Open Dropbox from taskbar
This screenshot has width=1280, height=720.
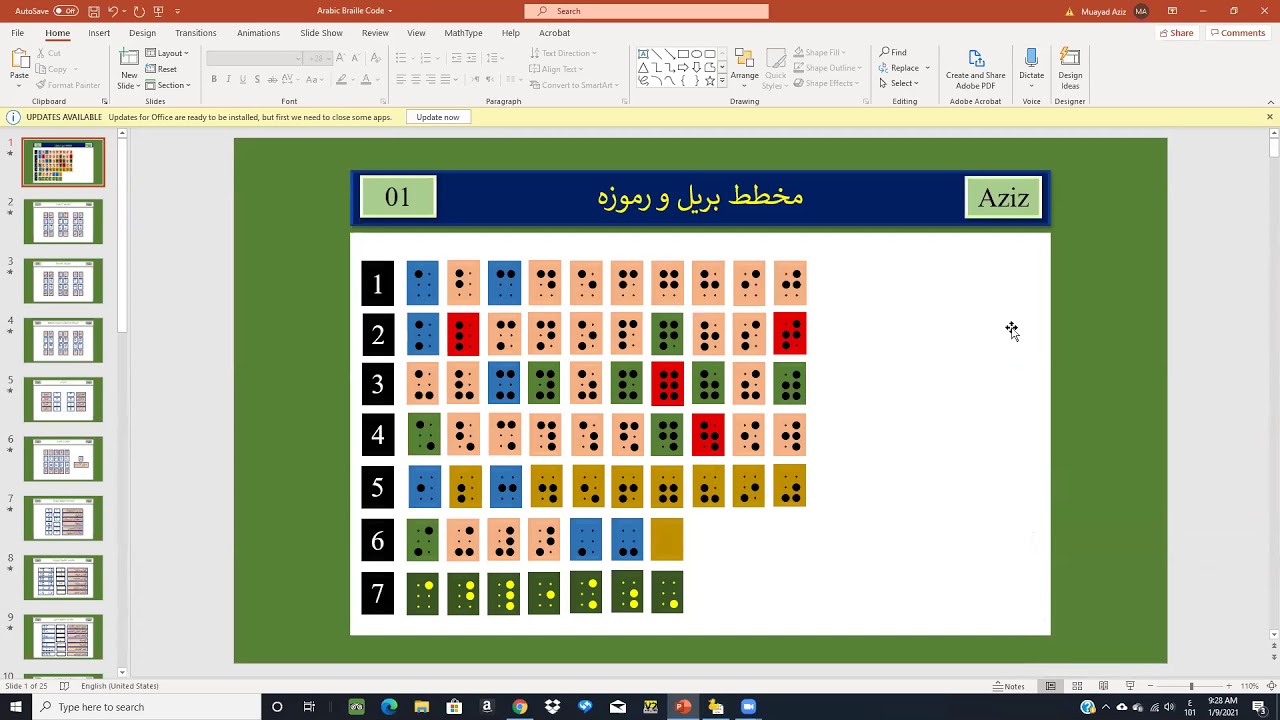(553, 707)
